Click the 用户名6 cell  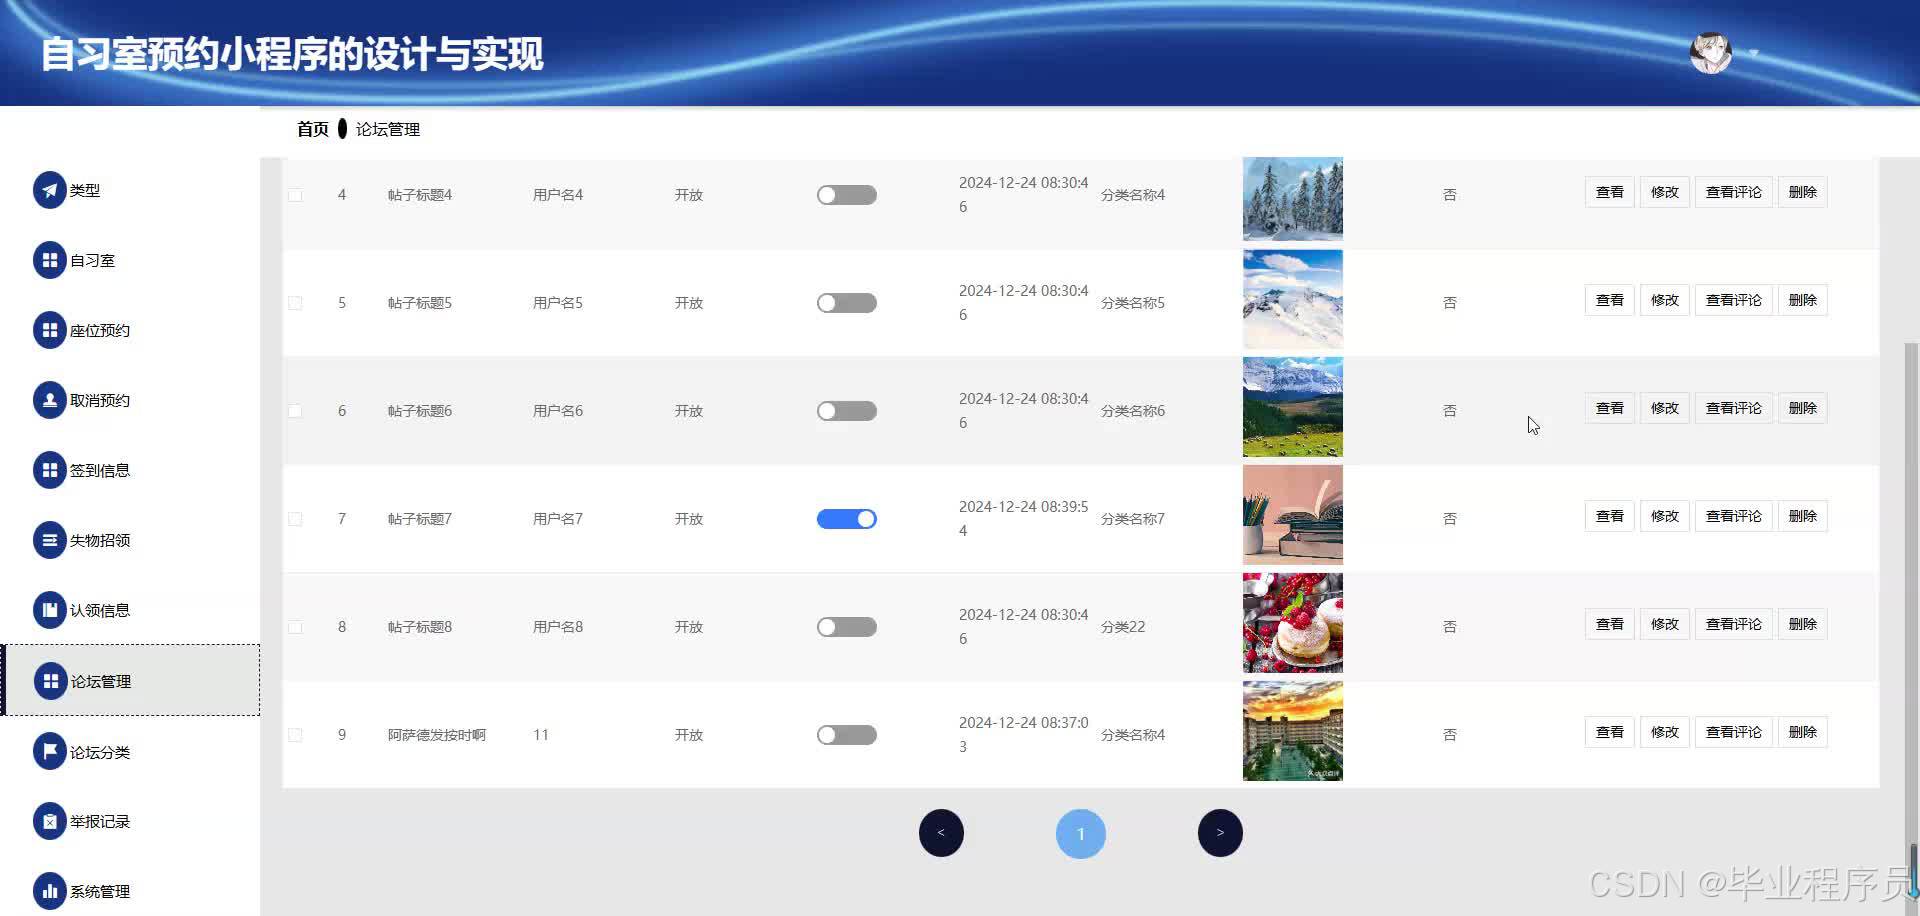pos(558,411)
